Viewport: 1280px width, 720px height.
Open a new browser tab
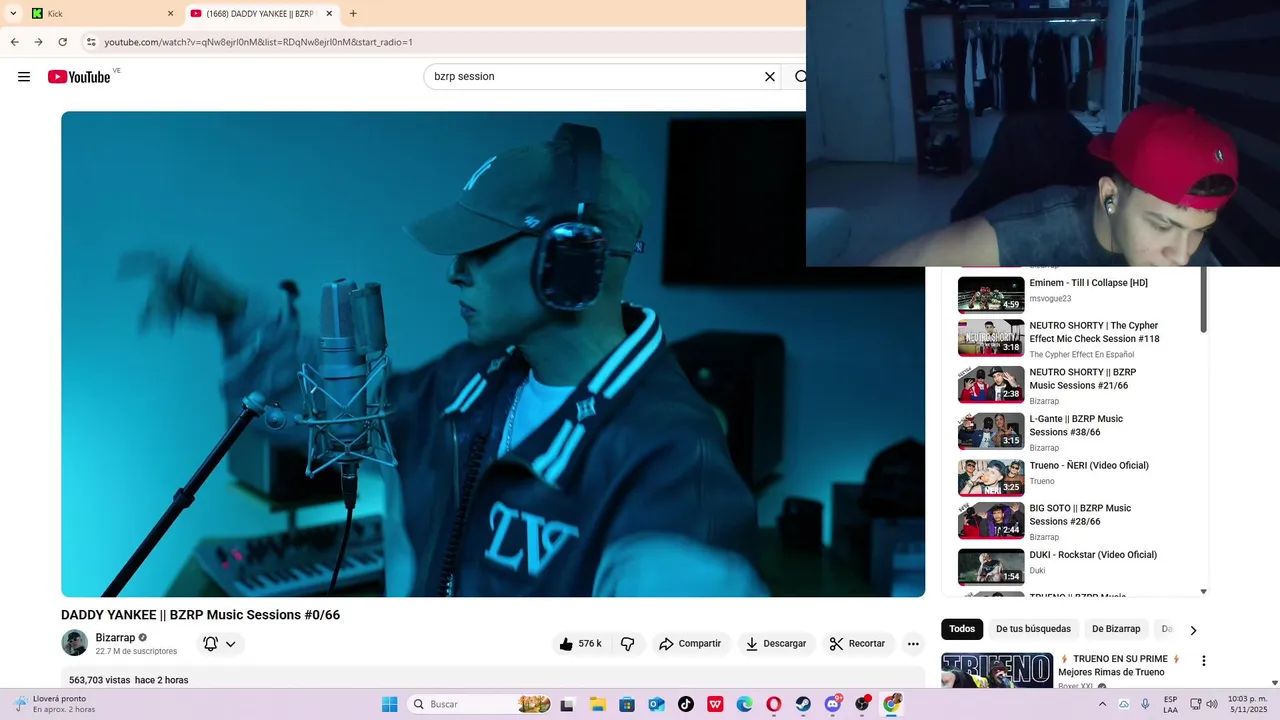(353, 14)
